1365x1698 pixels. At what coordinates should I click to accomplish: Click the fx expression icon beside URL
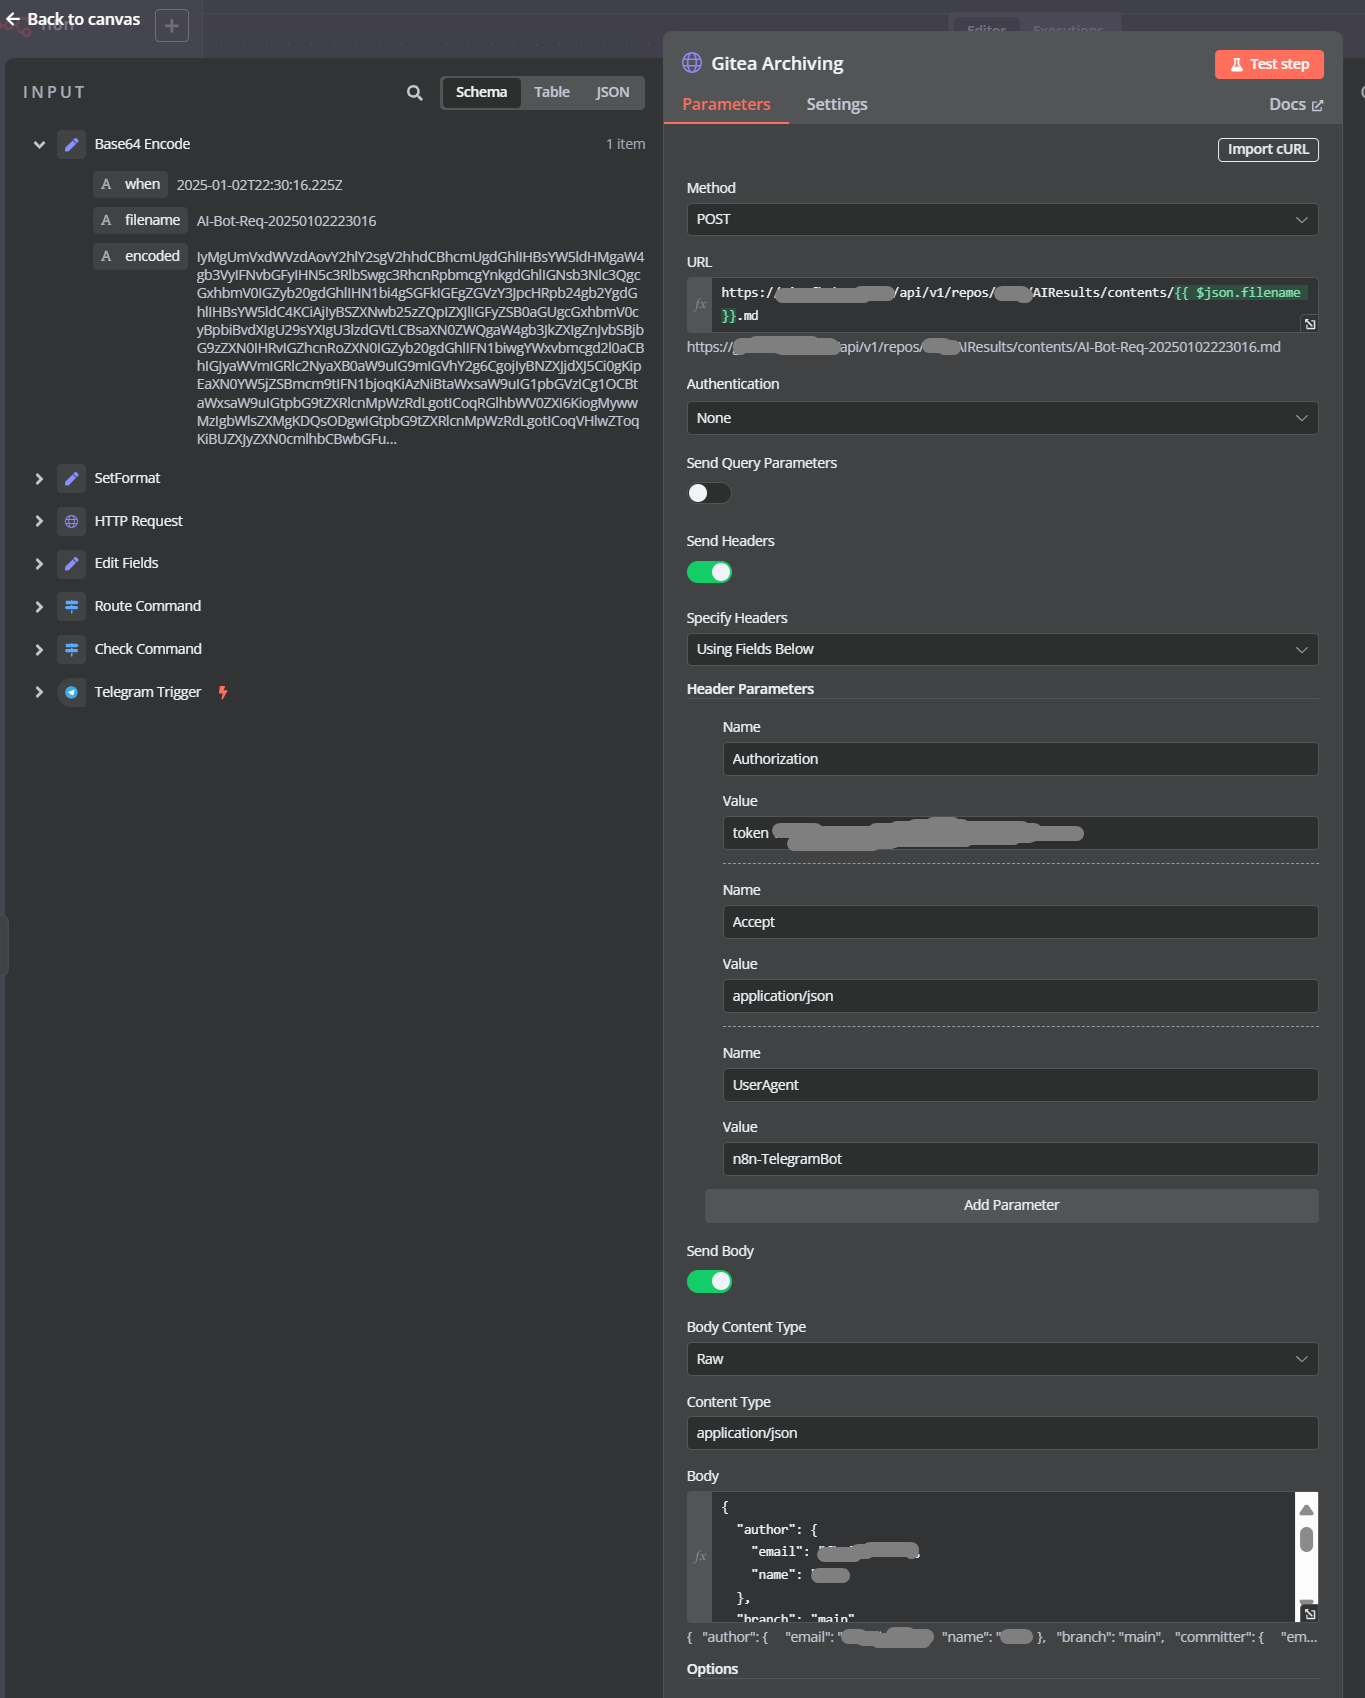tap(700, 304)
